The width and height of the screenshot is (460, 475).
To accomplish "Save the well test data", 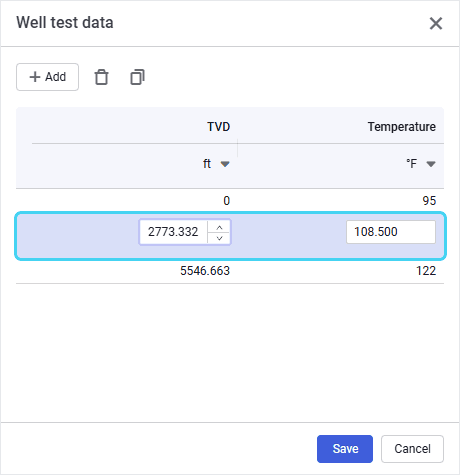I will 345,449.
